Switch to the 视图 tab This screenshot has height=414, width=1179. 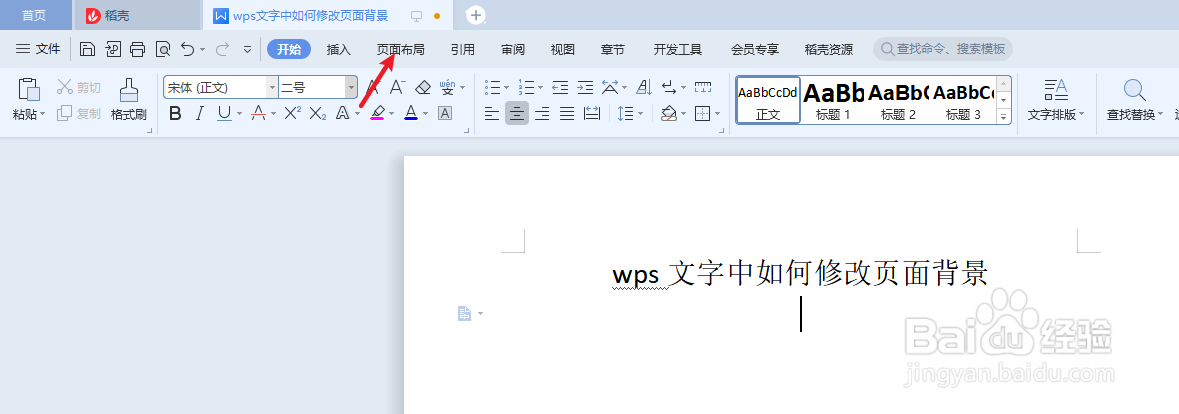tap(562, 50)
